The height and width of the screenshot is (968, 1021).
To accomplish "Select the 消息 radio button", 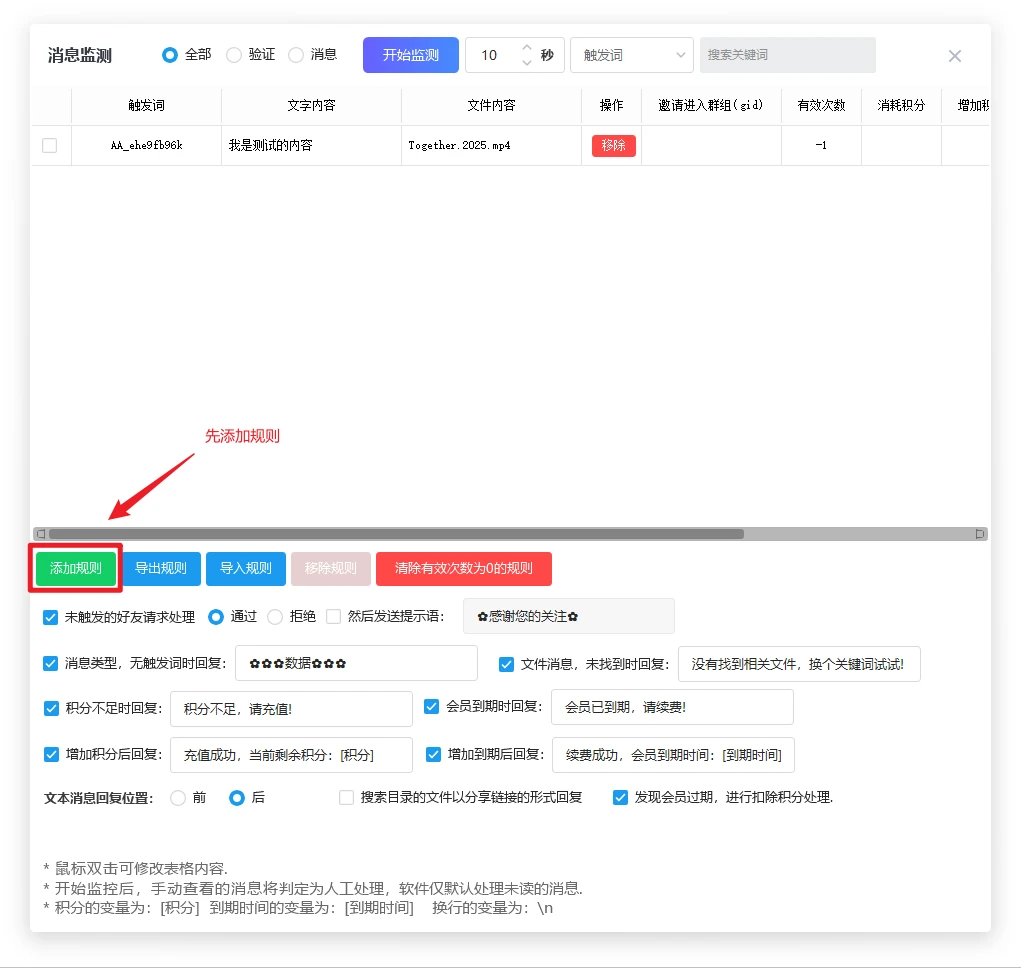I will point(296,55).
